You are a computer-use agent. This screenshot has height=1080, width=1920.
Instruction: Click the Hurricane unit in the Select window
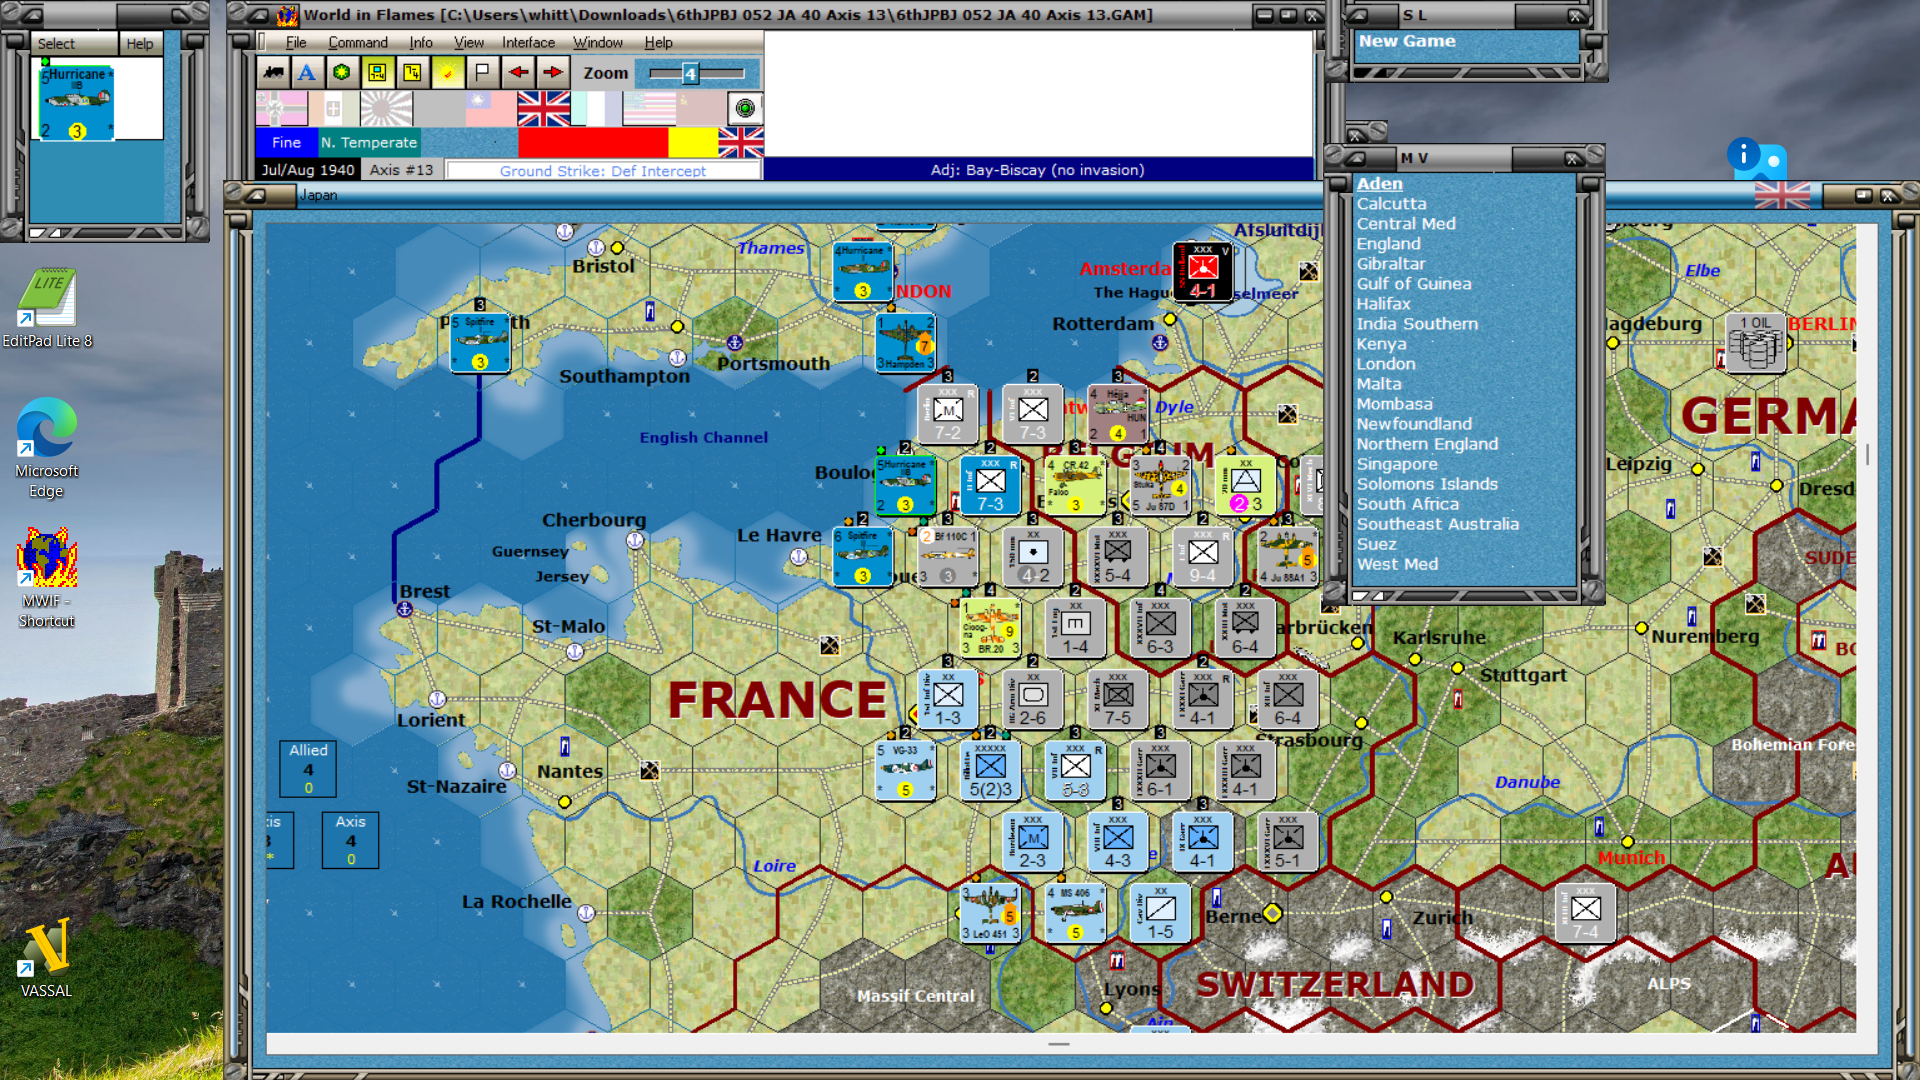tap(76, 102)
